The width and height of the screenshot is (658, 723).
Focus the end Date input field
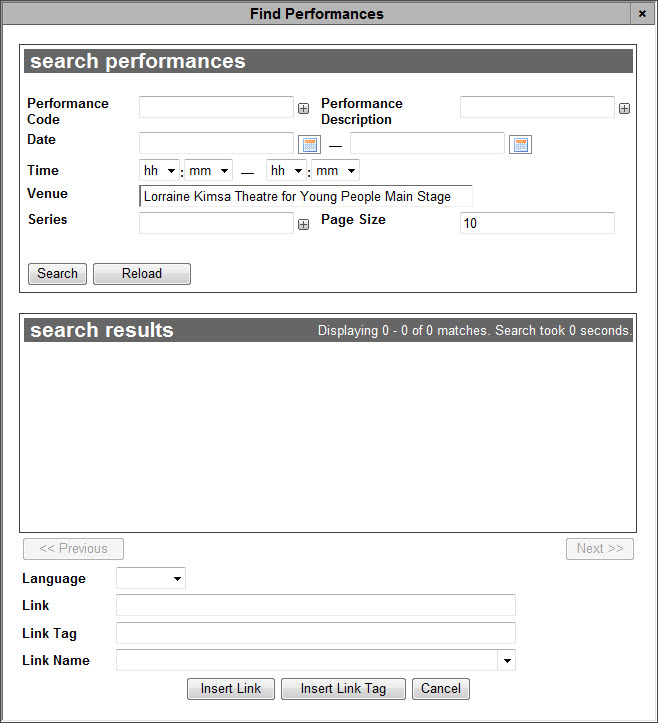427,143
